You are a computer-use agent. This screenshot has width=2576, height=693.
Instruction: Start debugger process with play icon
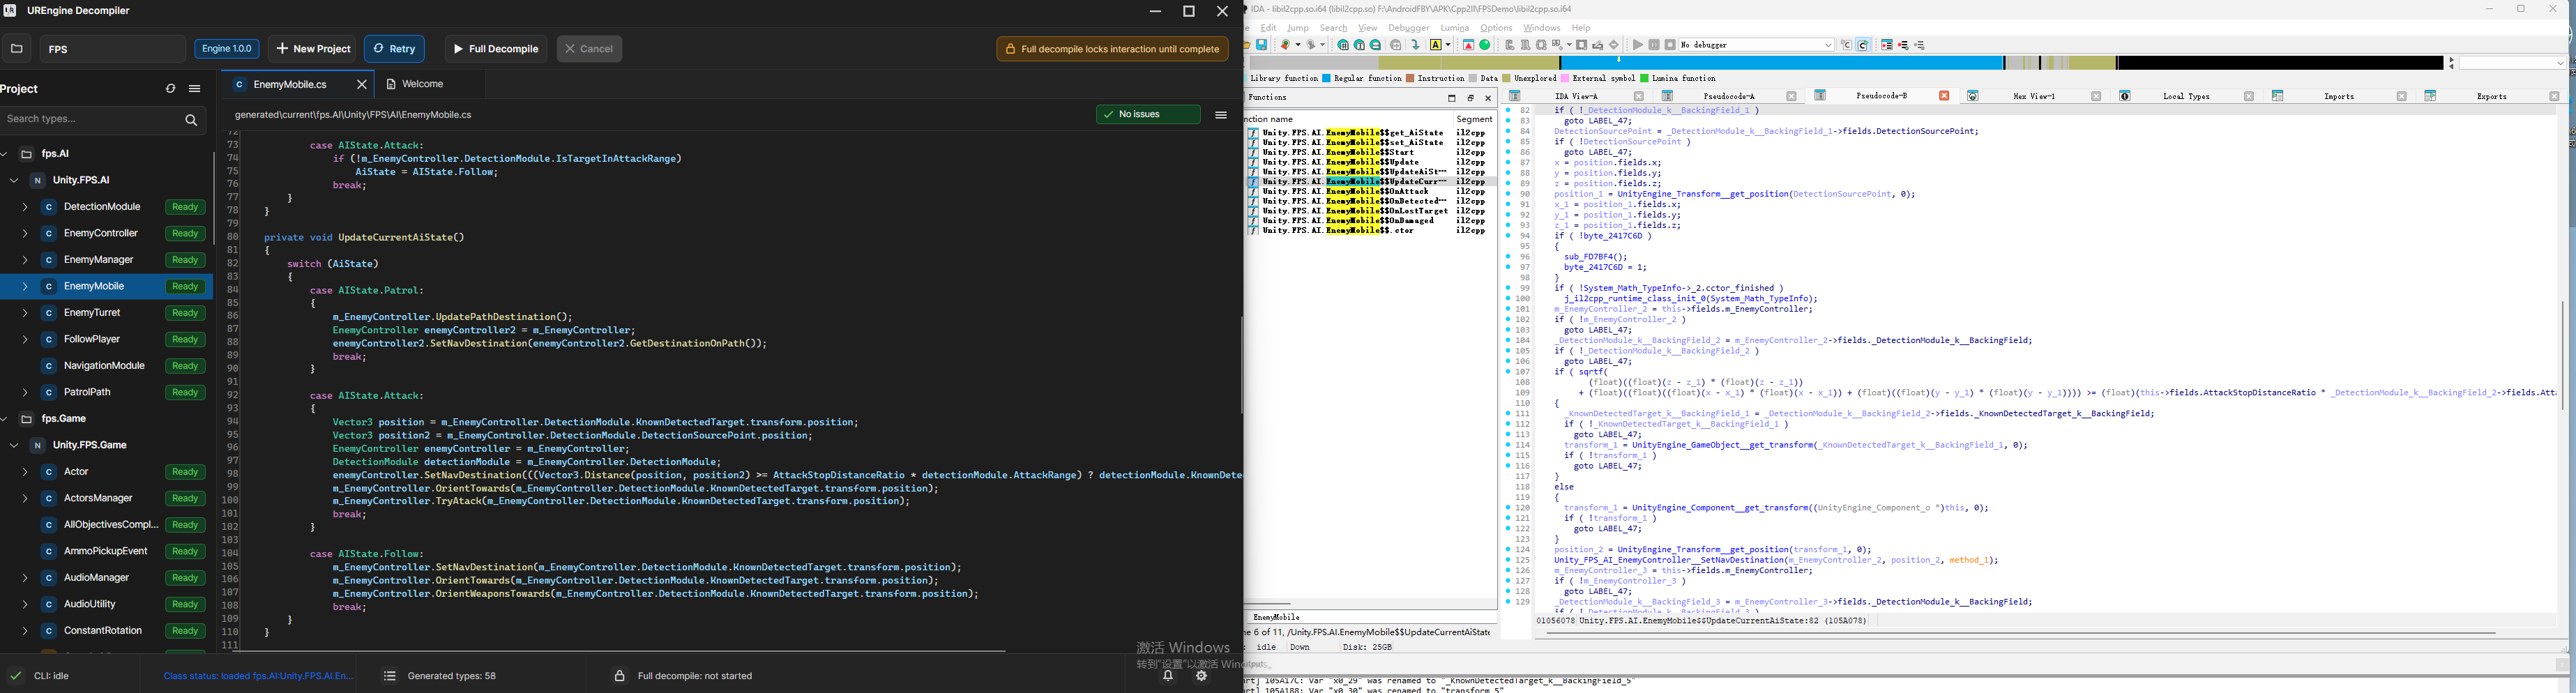[x=1638, y=45]
